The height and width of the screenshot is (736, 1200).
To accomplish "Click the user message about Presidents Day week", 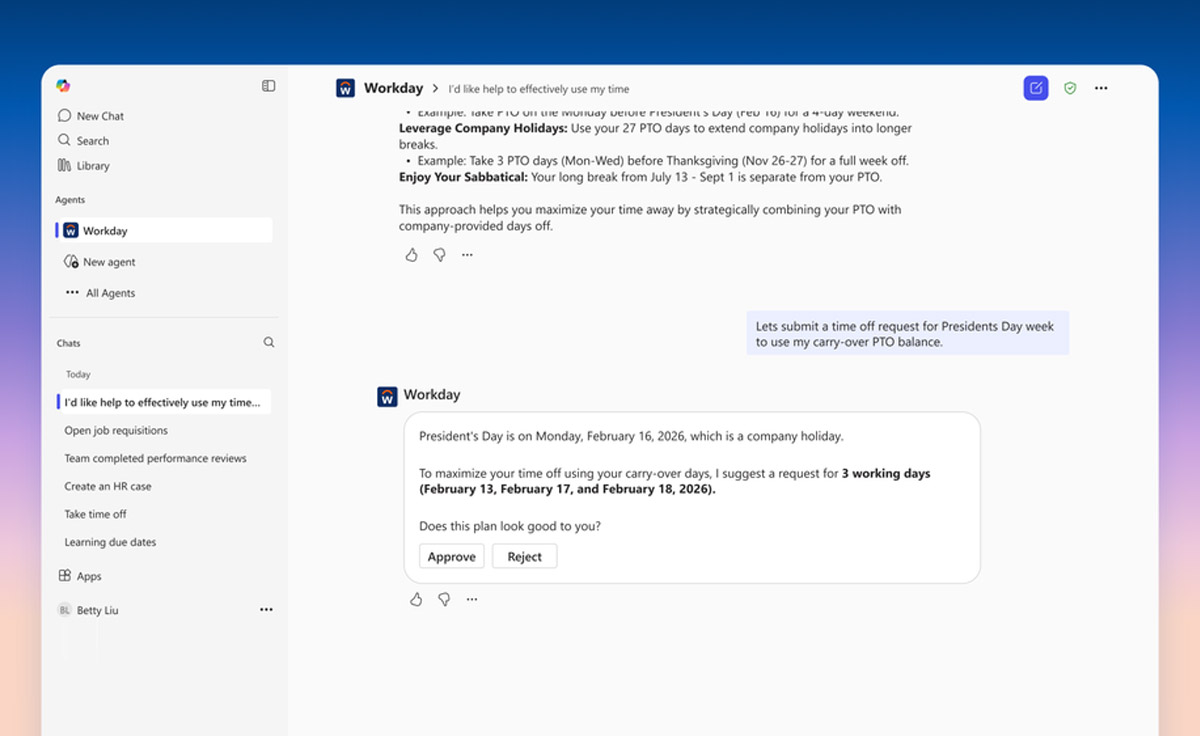I will (x=908, y=334).
